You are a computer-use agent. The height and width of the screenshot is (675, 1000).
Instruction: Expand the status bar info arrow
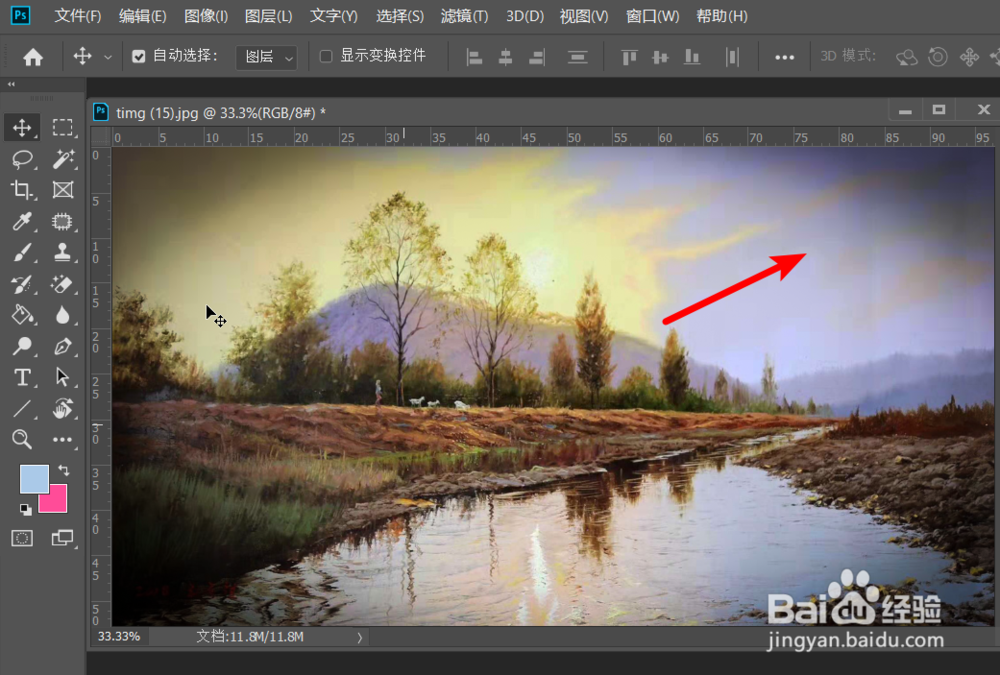360,637
